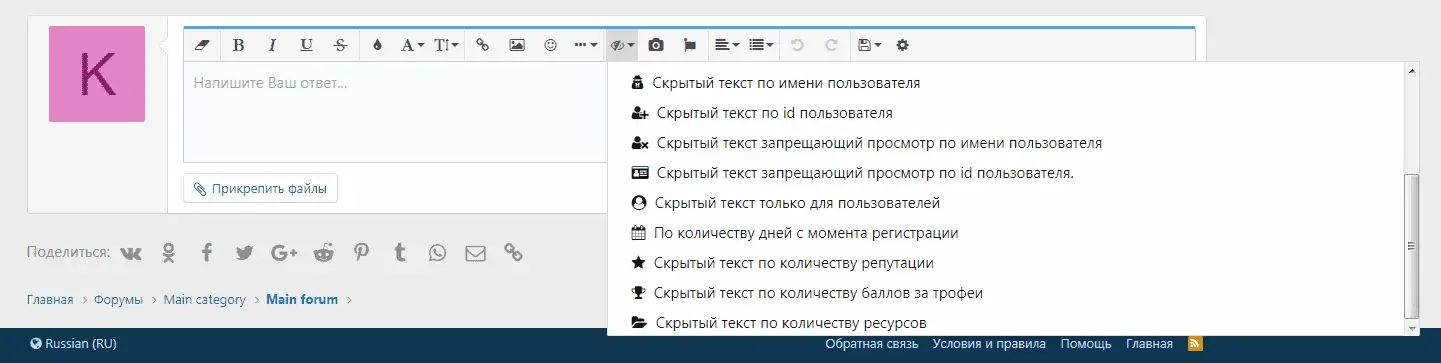Click the Redo arrow

pyautogui.click(x=831, y=45)
